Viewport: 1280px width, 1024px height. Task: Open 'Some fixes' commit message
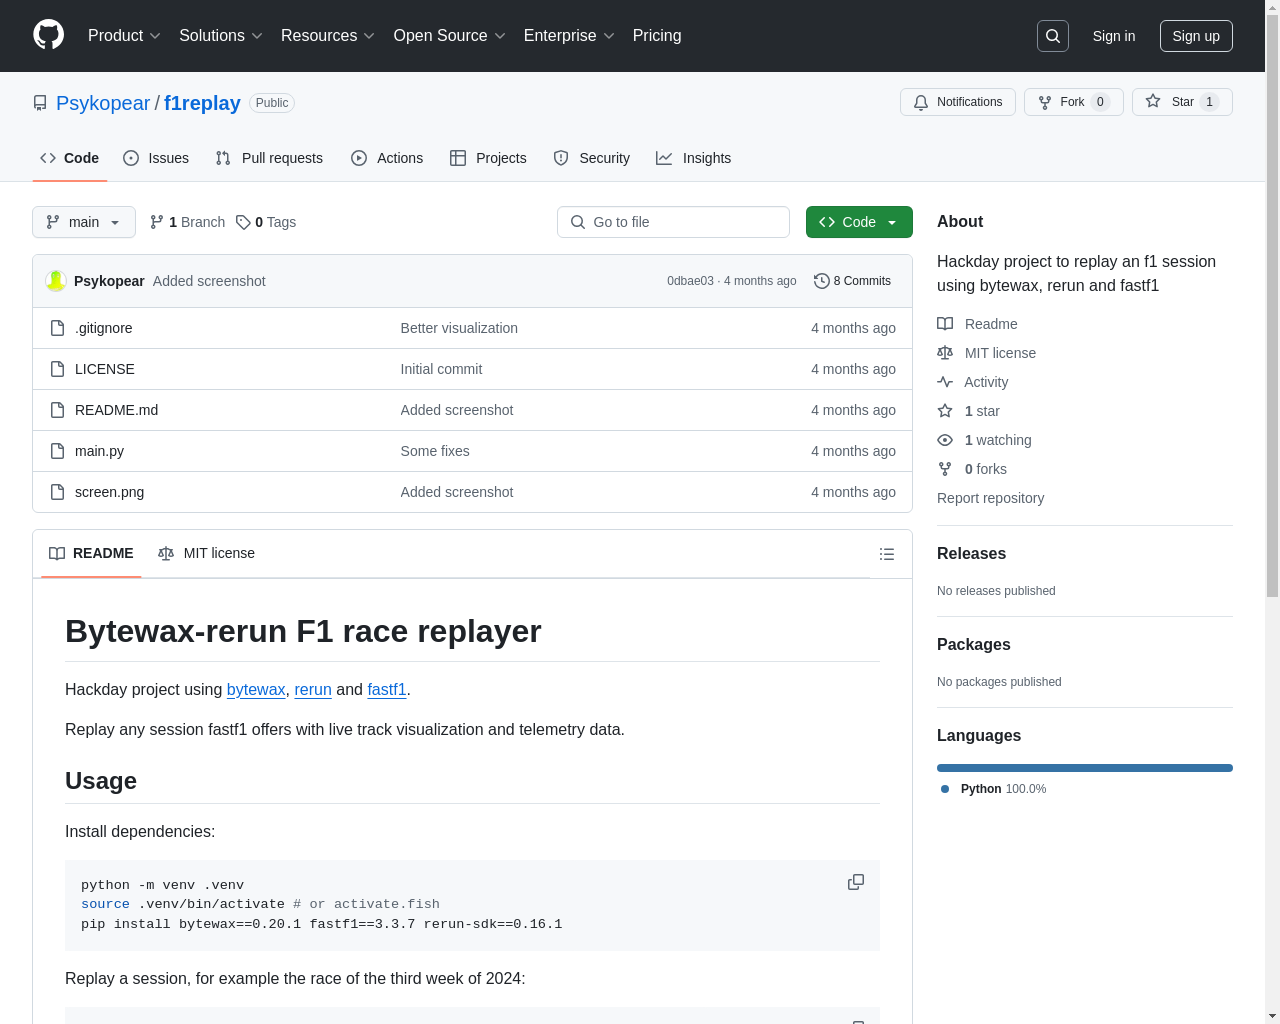[435, 451]
